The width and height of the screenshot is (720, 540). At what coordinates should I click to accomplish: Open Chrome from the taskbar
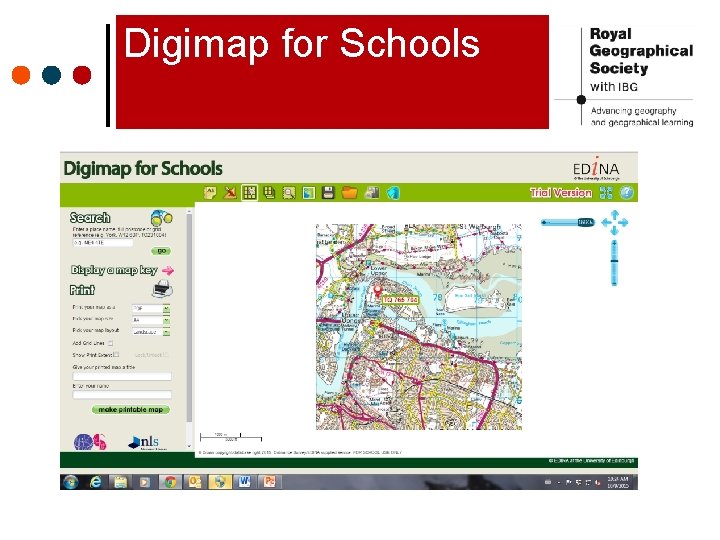(170, 482)
